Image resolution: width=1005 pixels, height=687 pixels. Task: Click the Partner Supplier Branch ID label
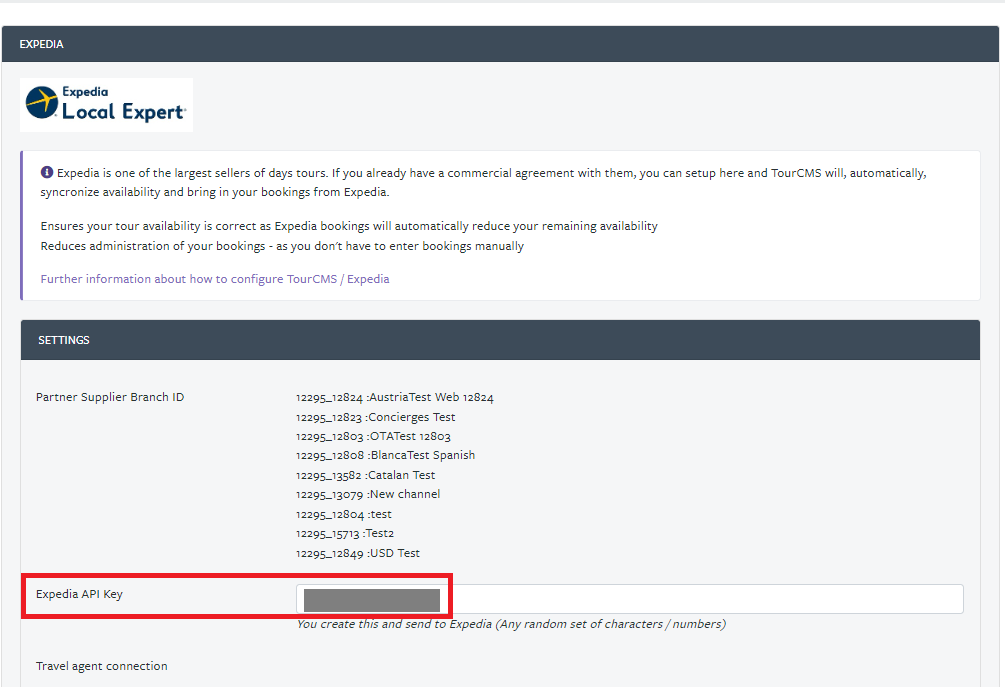click(x=110, y=397)
